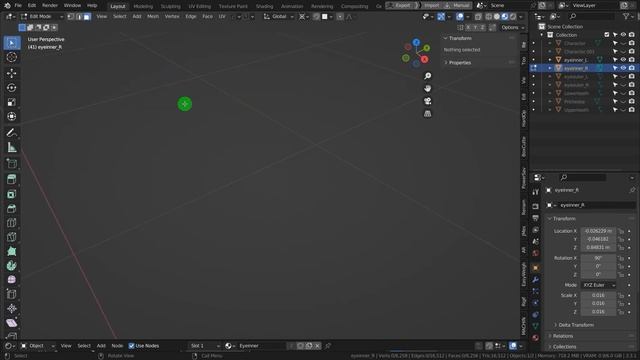Image resolution: width=640 pixels, height=360 pixels.
Task: Toggle the camera view icon
Action: tap(427, 101)
